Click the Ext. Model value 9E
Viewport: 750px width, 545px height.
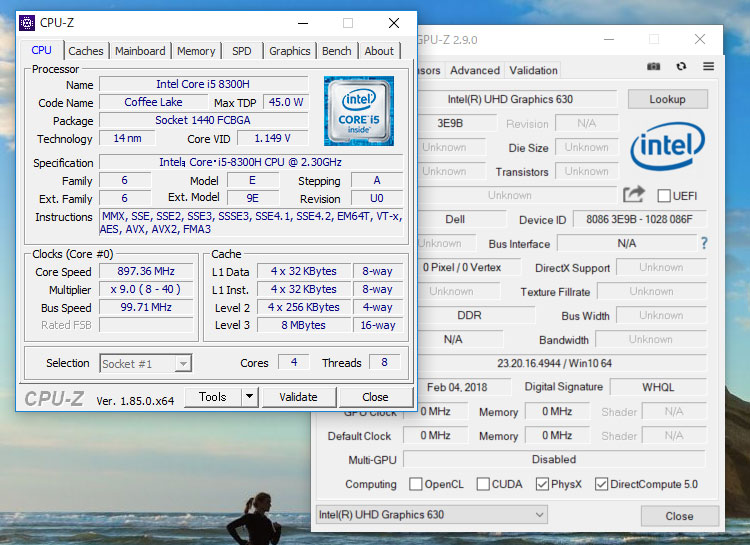pos(253,198)
